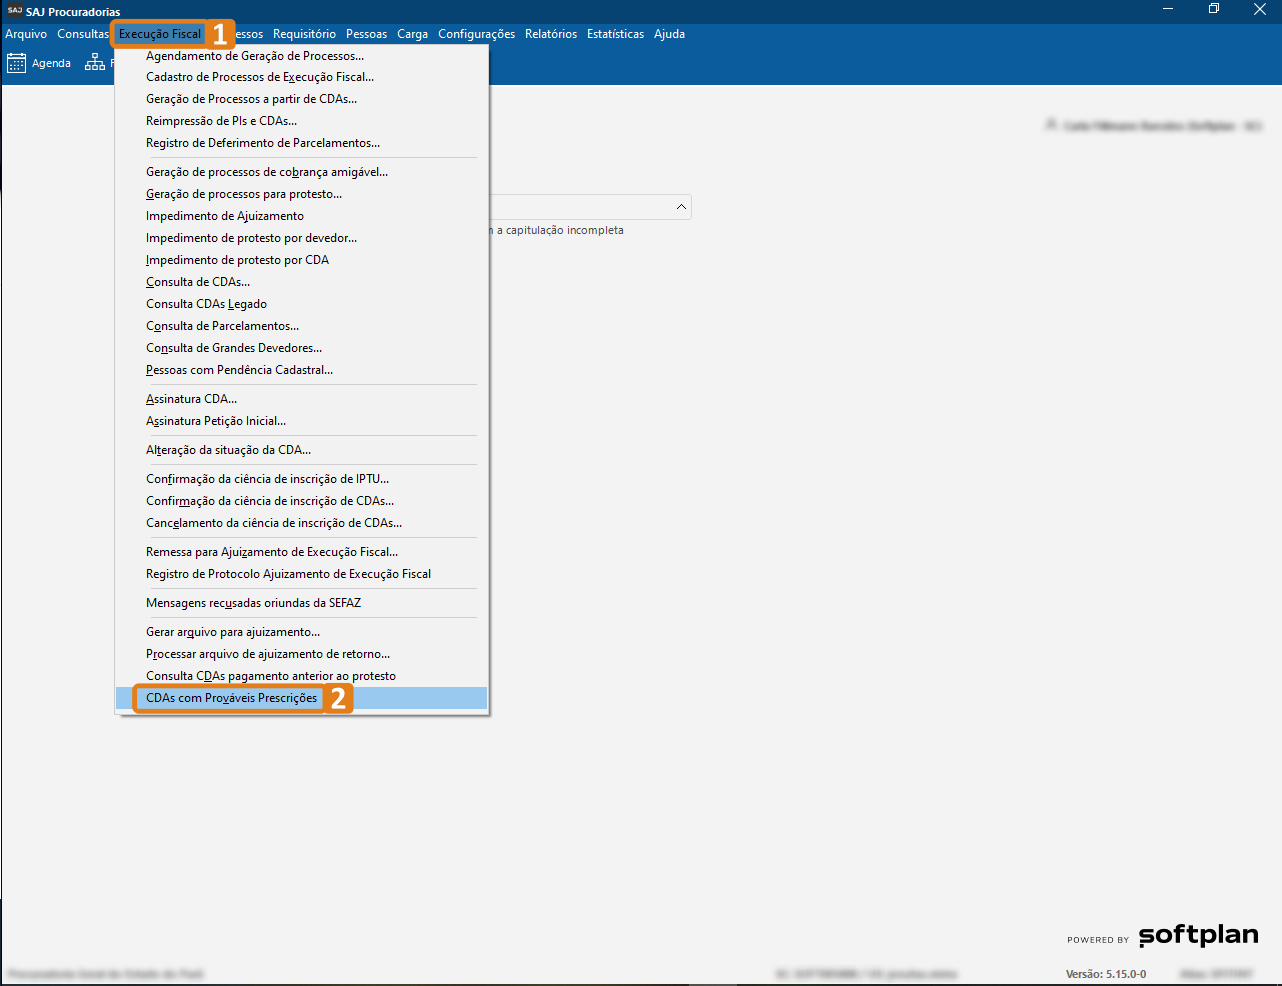Choose Agendamento de Geração de Processos
This screenshot has height=986, width=1282.
pos(255,56)
